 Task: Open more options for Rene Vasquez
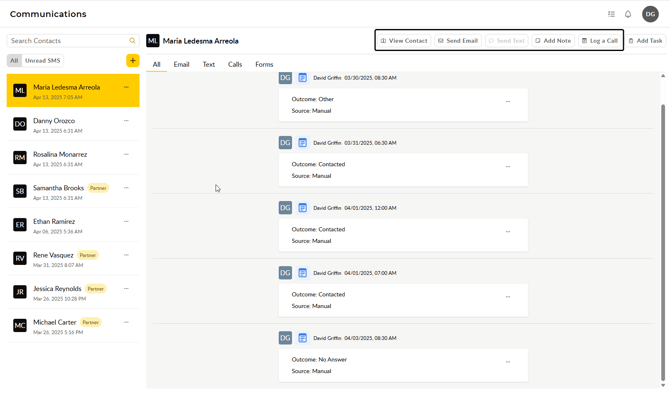[x=126, y=255]
